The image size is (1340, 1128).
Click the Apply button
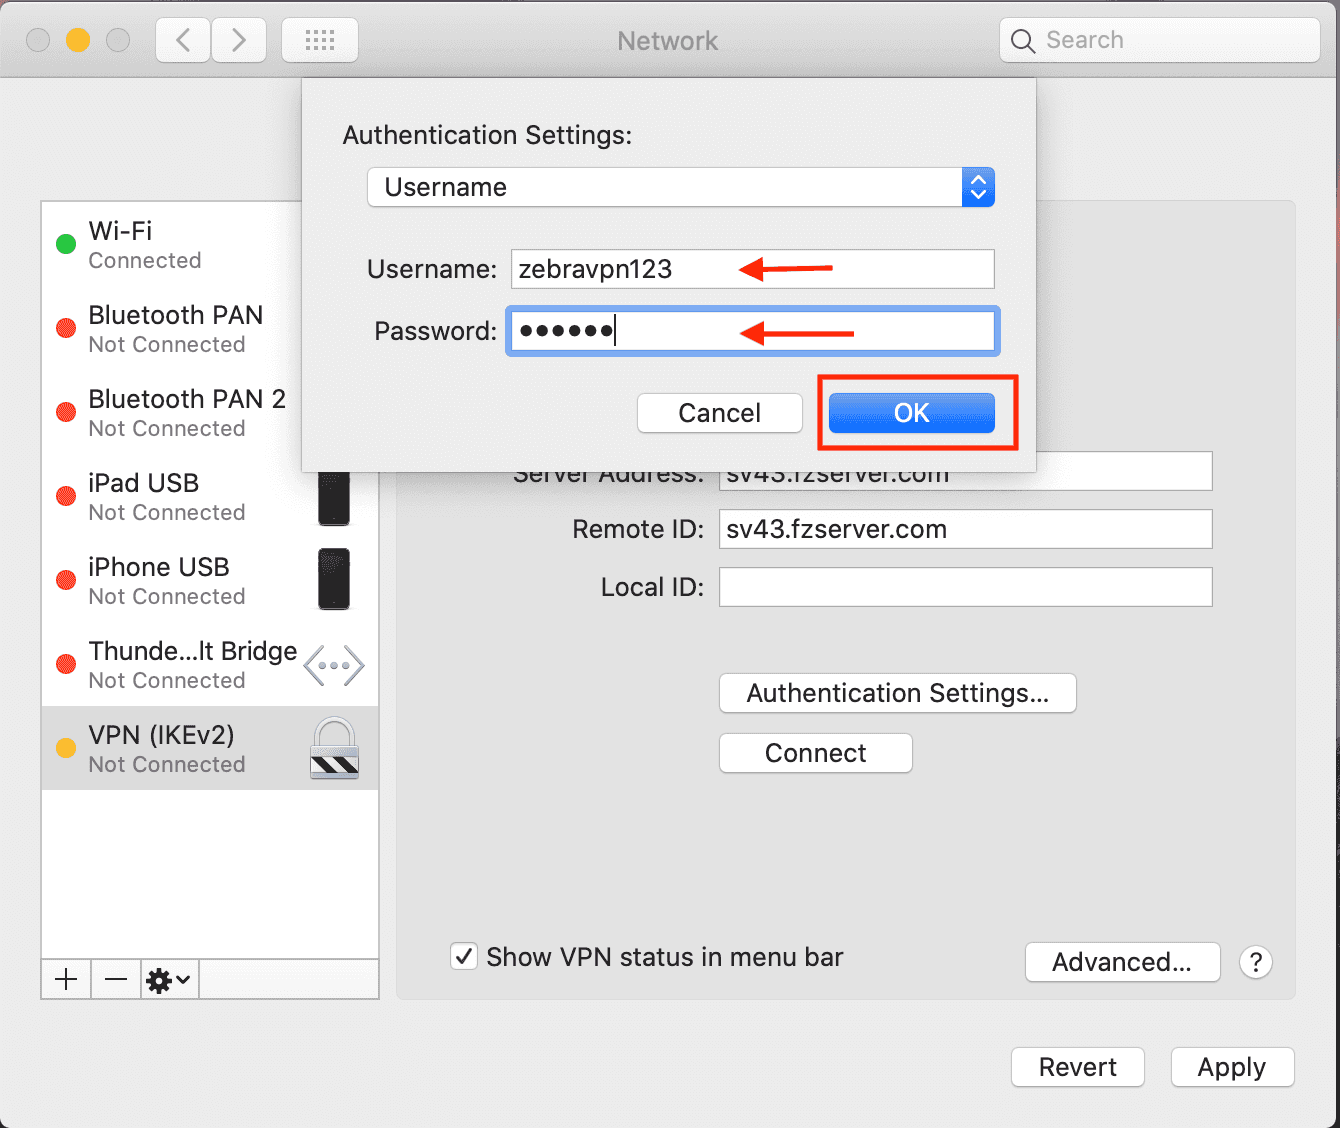[1231, 1067]
